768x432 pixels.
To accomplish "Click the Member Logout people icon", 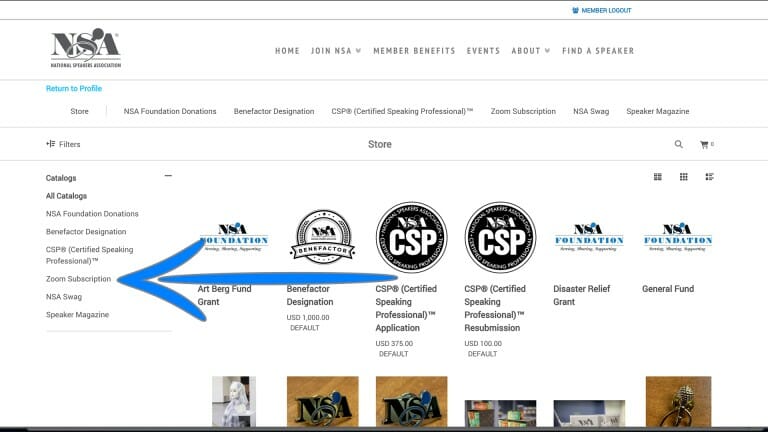I will [575, 10].
